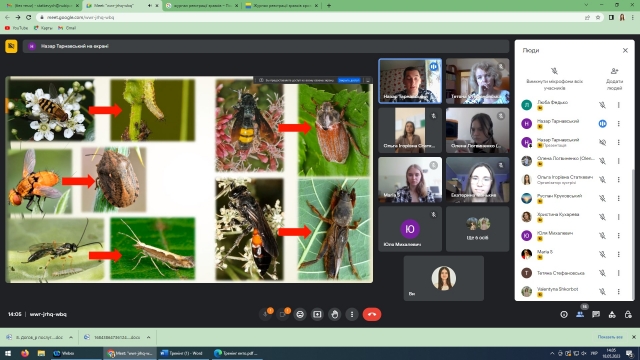
Task: Mute Ольга Ігорівна's microphone icon
Action: [602, 180]
